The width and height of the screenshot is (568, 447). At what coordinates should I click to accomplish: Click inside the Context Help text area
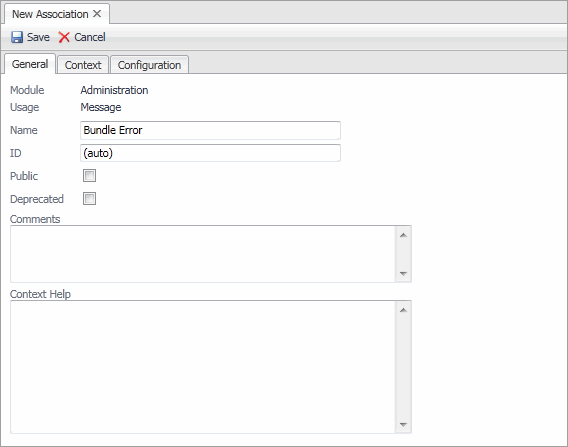click(x=203, y=367)
